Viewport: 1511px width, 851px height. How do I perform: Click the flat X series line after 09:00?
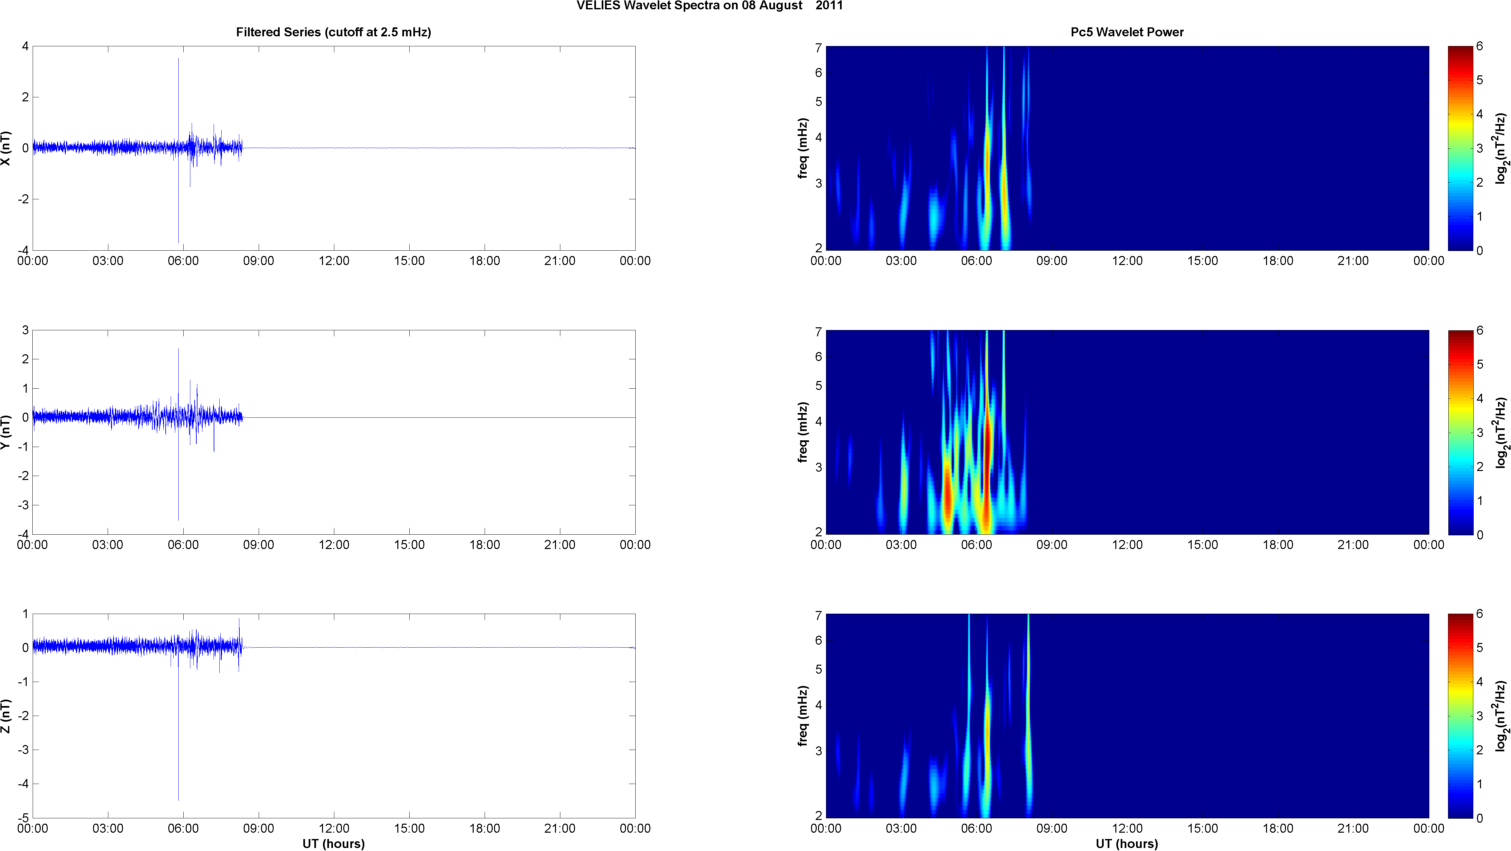440,148
